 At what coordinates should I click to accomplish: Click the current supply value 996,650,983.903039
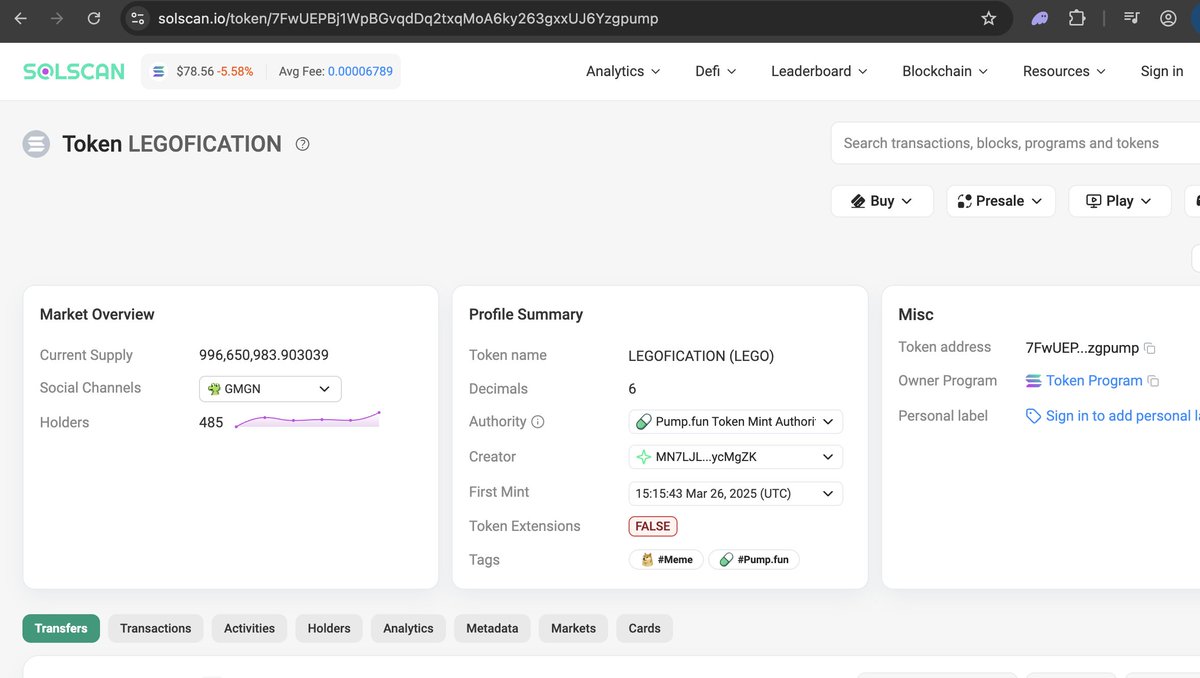point(264,355)
